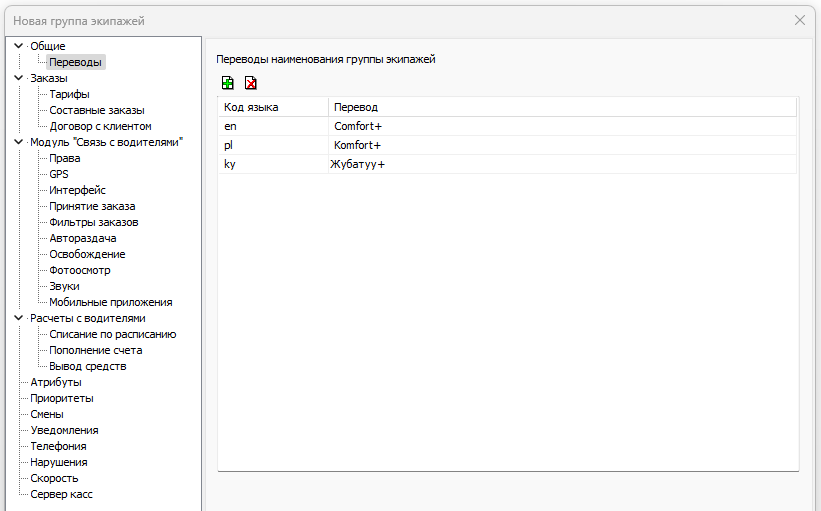The width and height of the screenshot is (821, 511).
Task: Click the green add translation icon
Action: coord(228,83)
